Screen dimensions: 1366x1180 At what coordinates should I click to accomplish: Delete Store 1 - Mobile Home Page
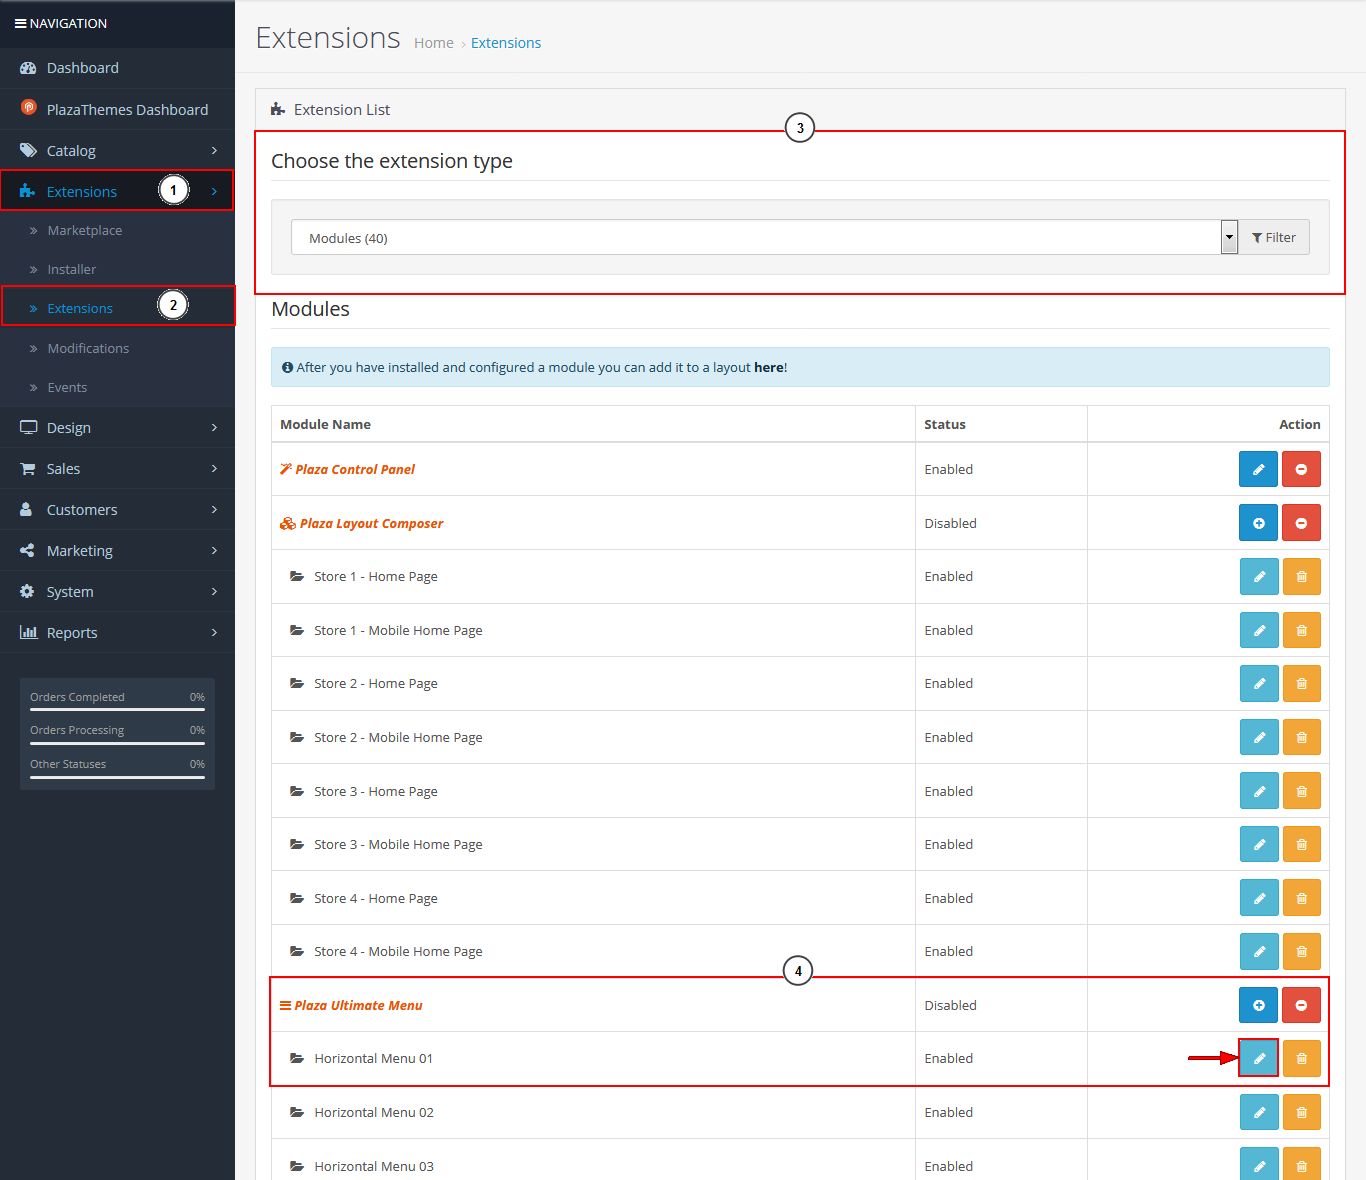(1301, 630)
